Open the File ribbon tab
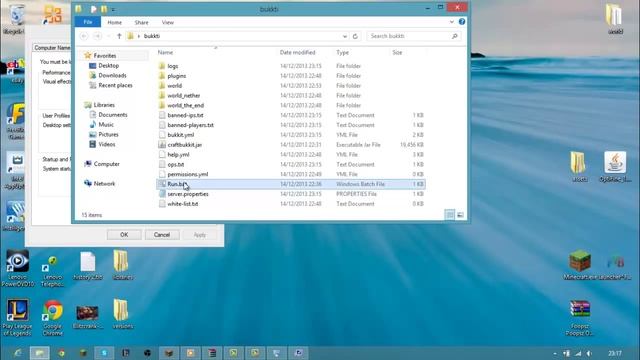This screenshot has height=360, width=640. tap(88, 22)
